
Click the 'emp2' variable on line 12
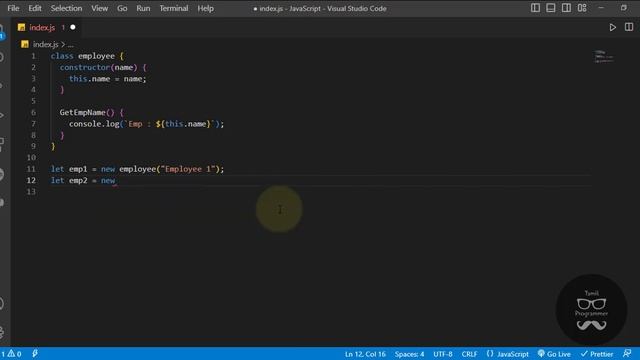coord(78,180)
